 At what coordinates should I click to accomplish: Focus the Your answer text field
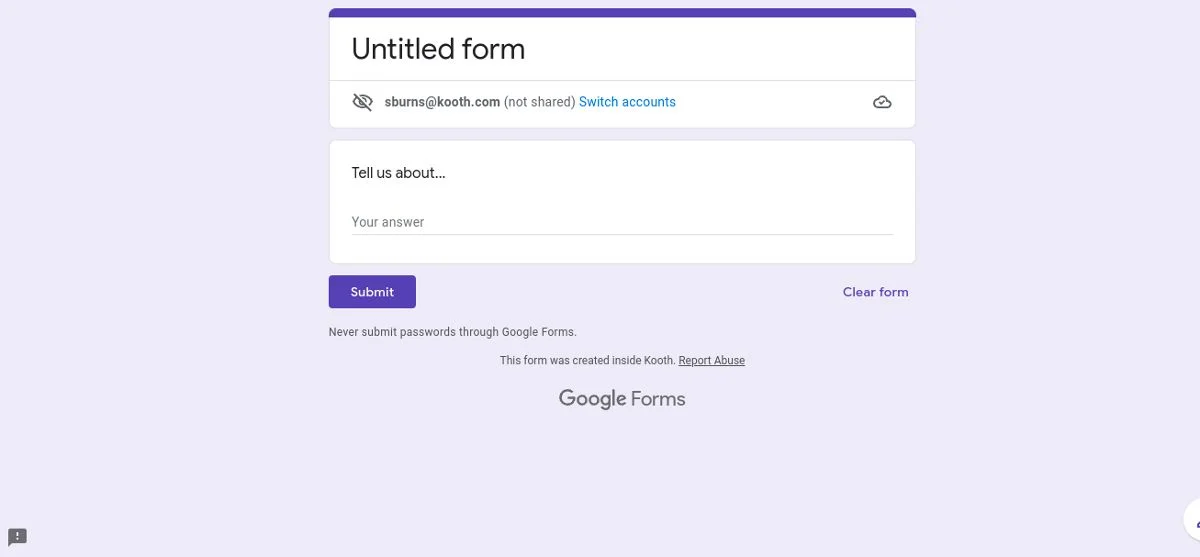coord(621,222)
